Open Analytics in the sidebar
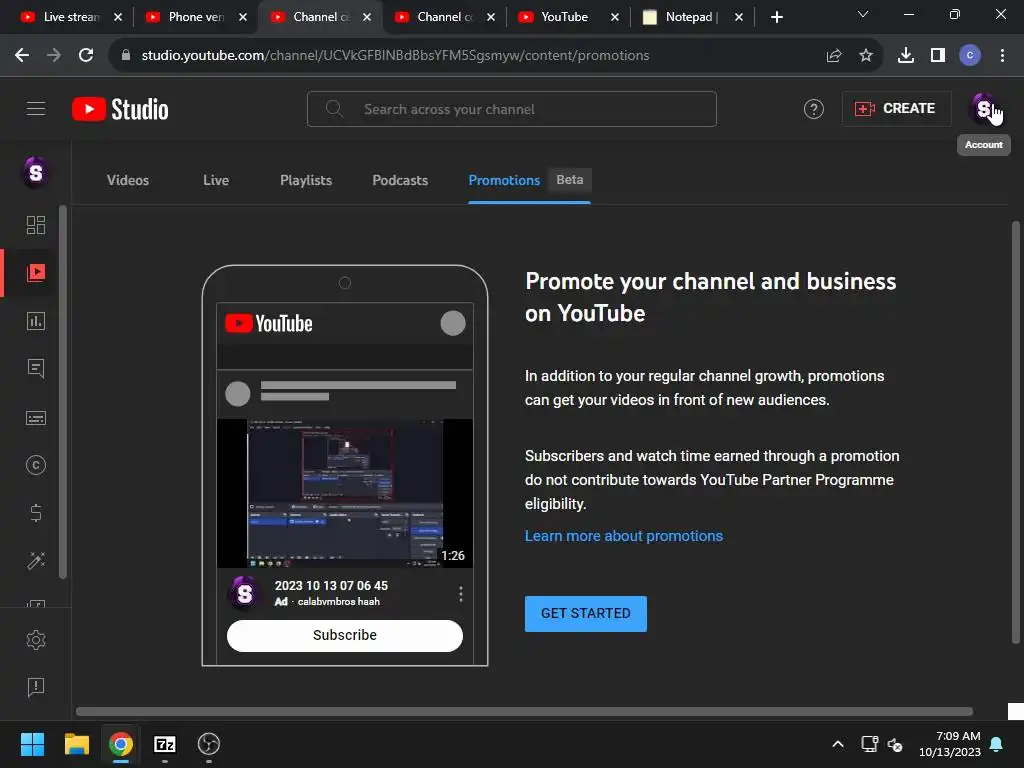The image size is (1024, 768). point(36,321)
